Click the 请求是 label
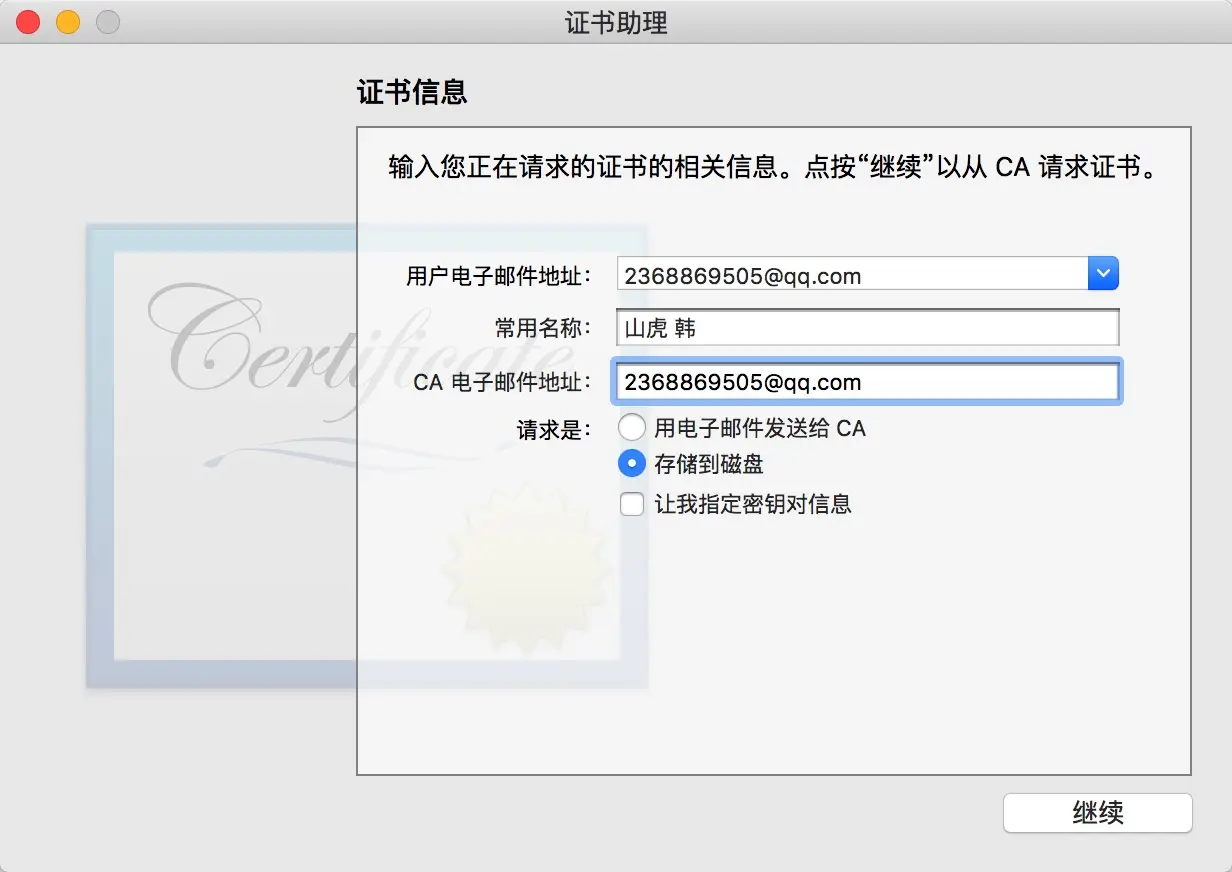 point(554,430)
